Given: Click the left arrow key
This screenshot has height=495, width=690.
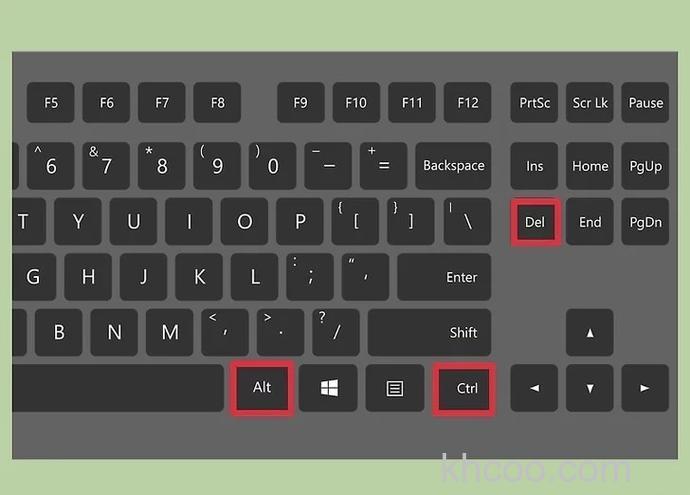Looking at the screenshot, I should (x=534, y=388).
